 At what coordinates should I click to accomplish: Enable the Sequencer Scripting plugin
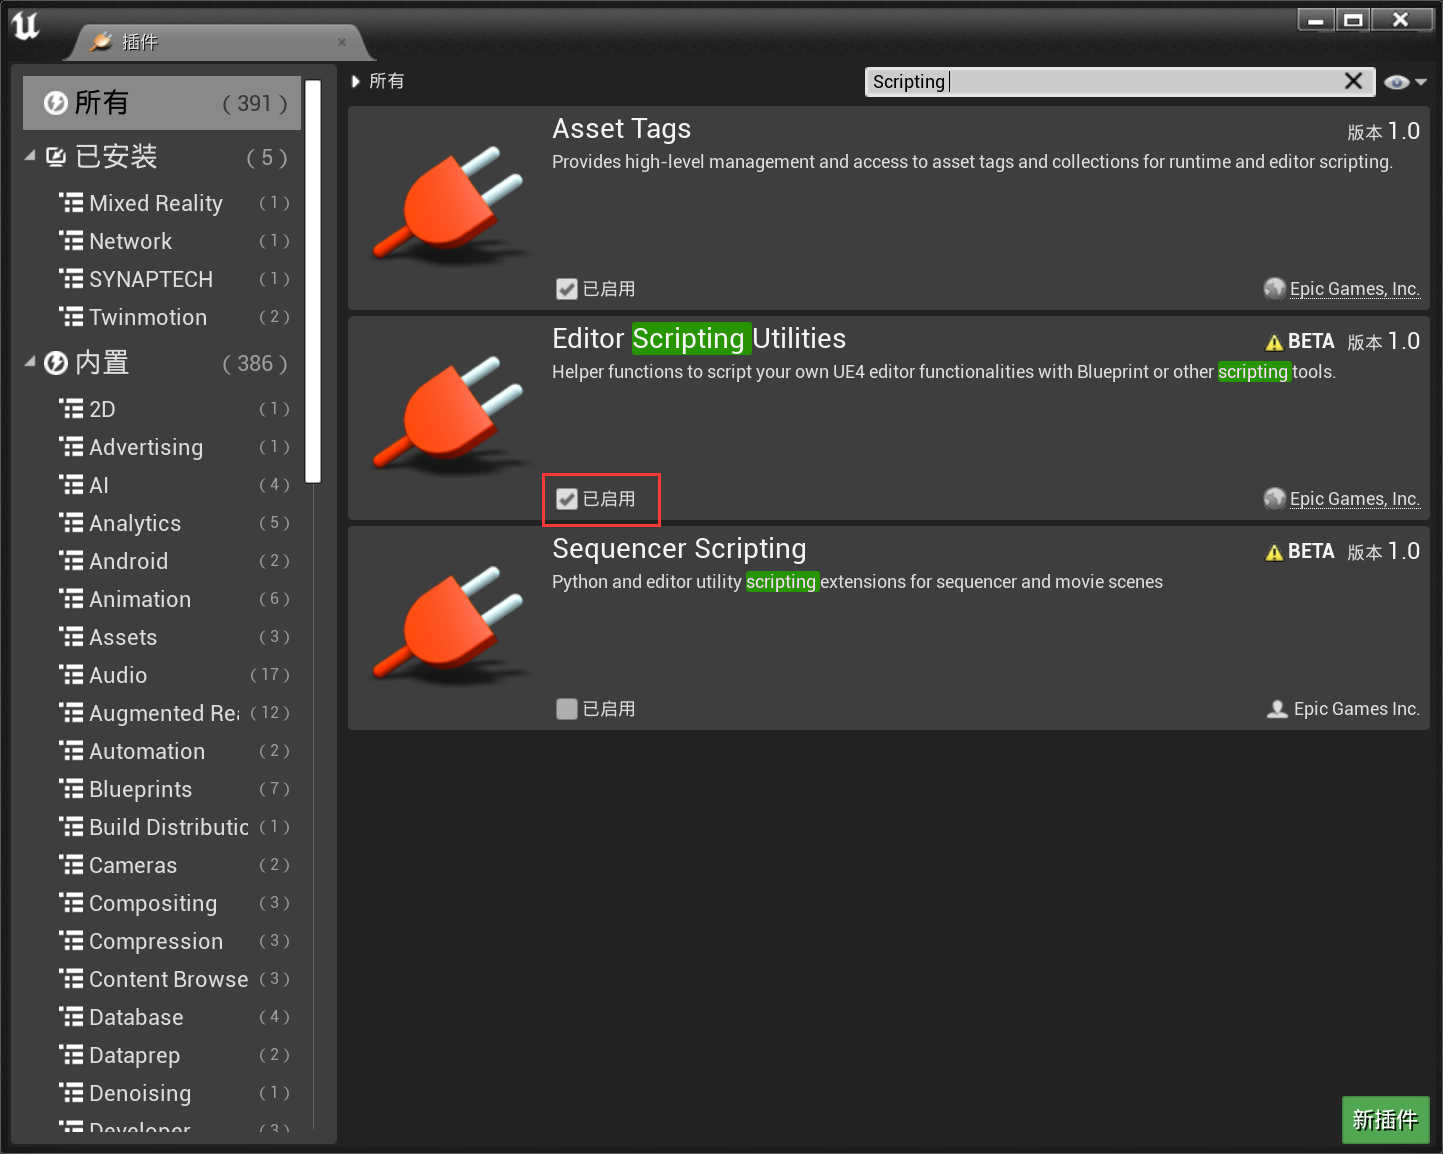coord(567,708)
